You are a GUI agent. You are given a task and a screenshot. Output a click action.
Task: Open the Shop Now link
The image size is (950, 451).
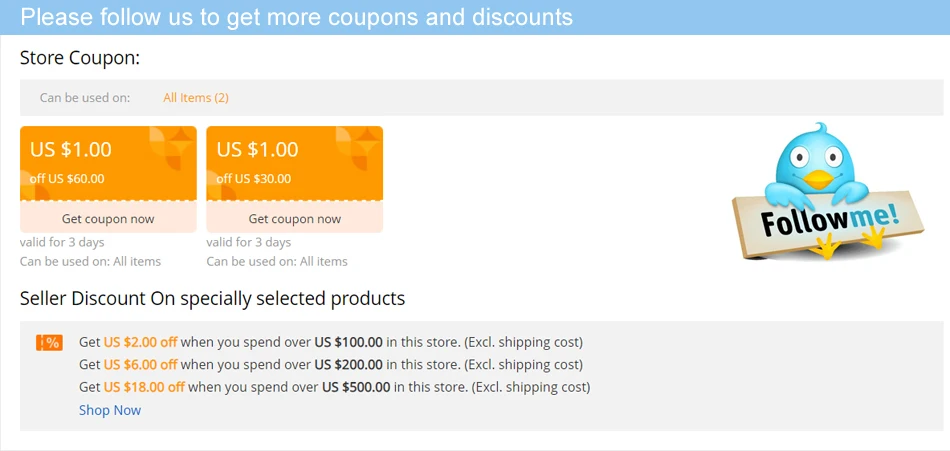tap(110, 410)
